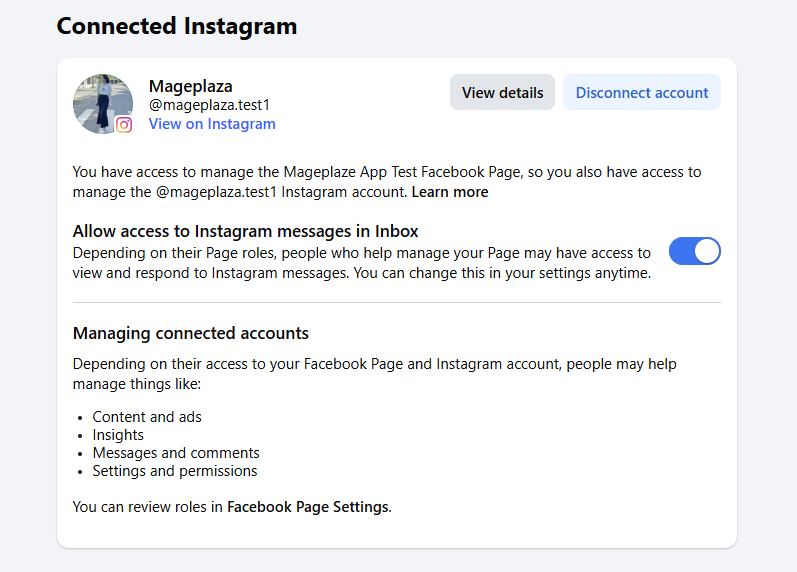Click the Instagram logo badge on avatar
Screen dimensions: 797x572
[x=124, y=125]
